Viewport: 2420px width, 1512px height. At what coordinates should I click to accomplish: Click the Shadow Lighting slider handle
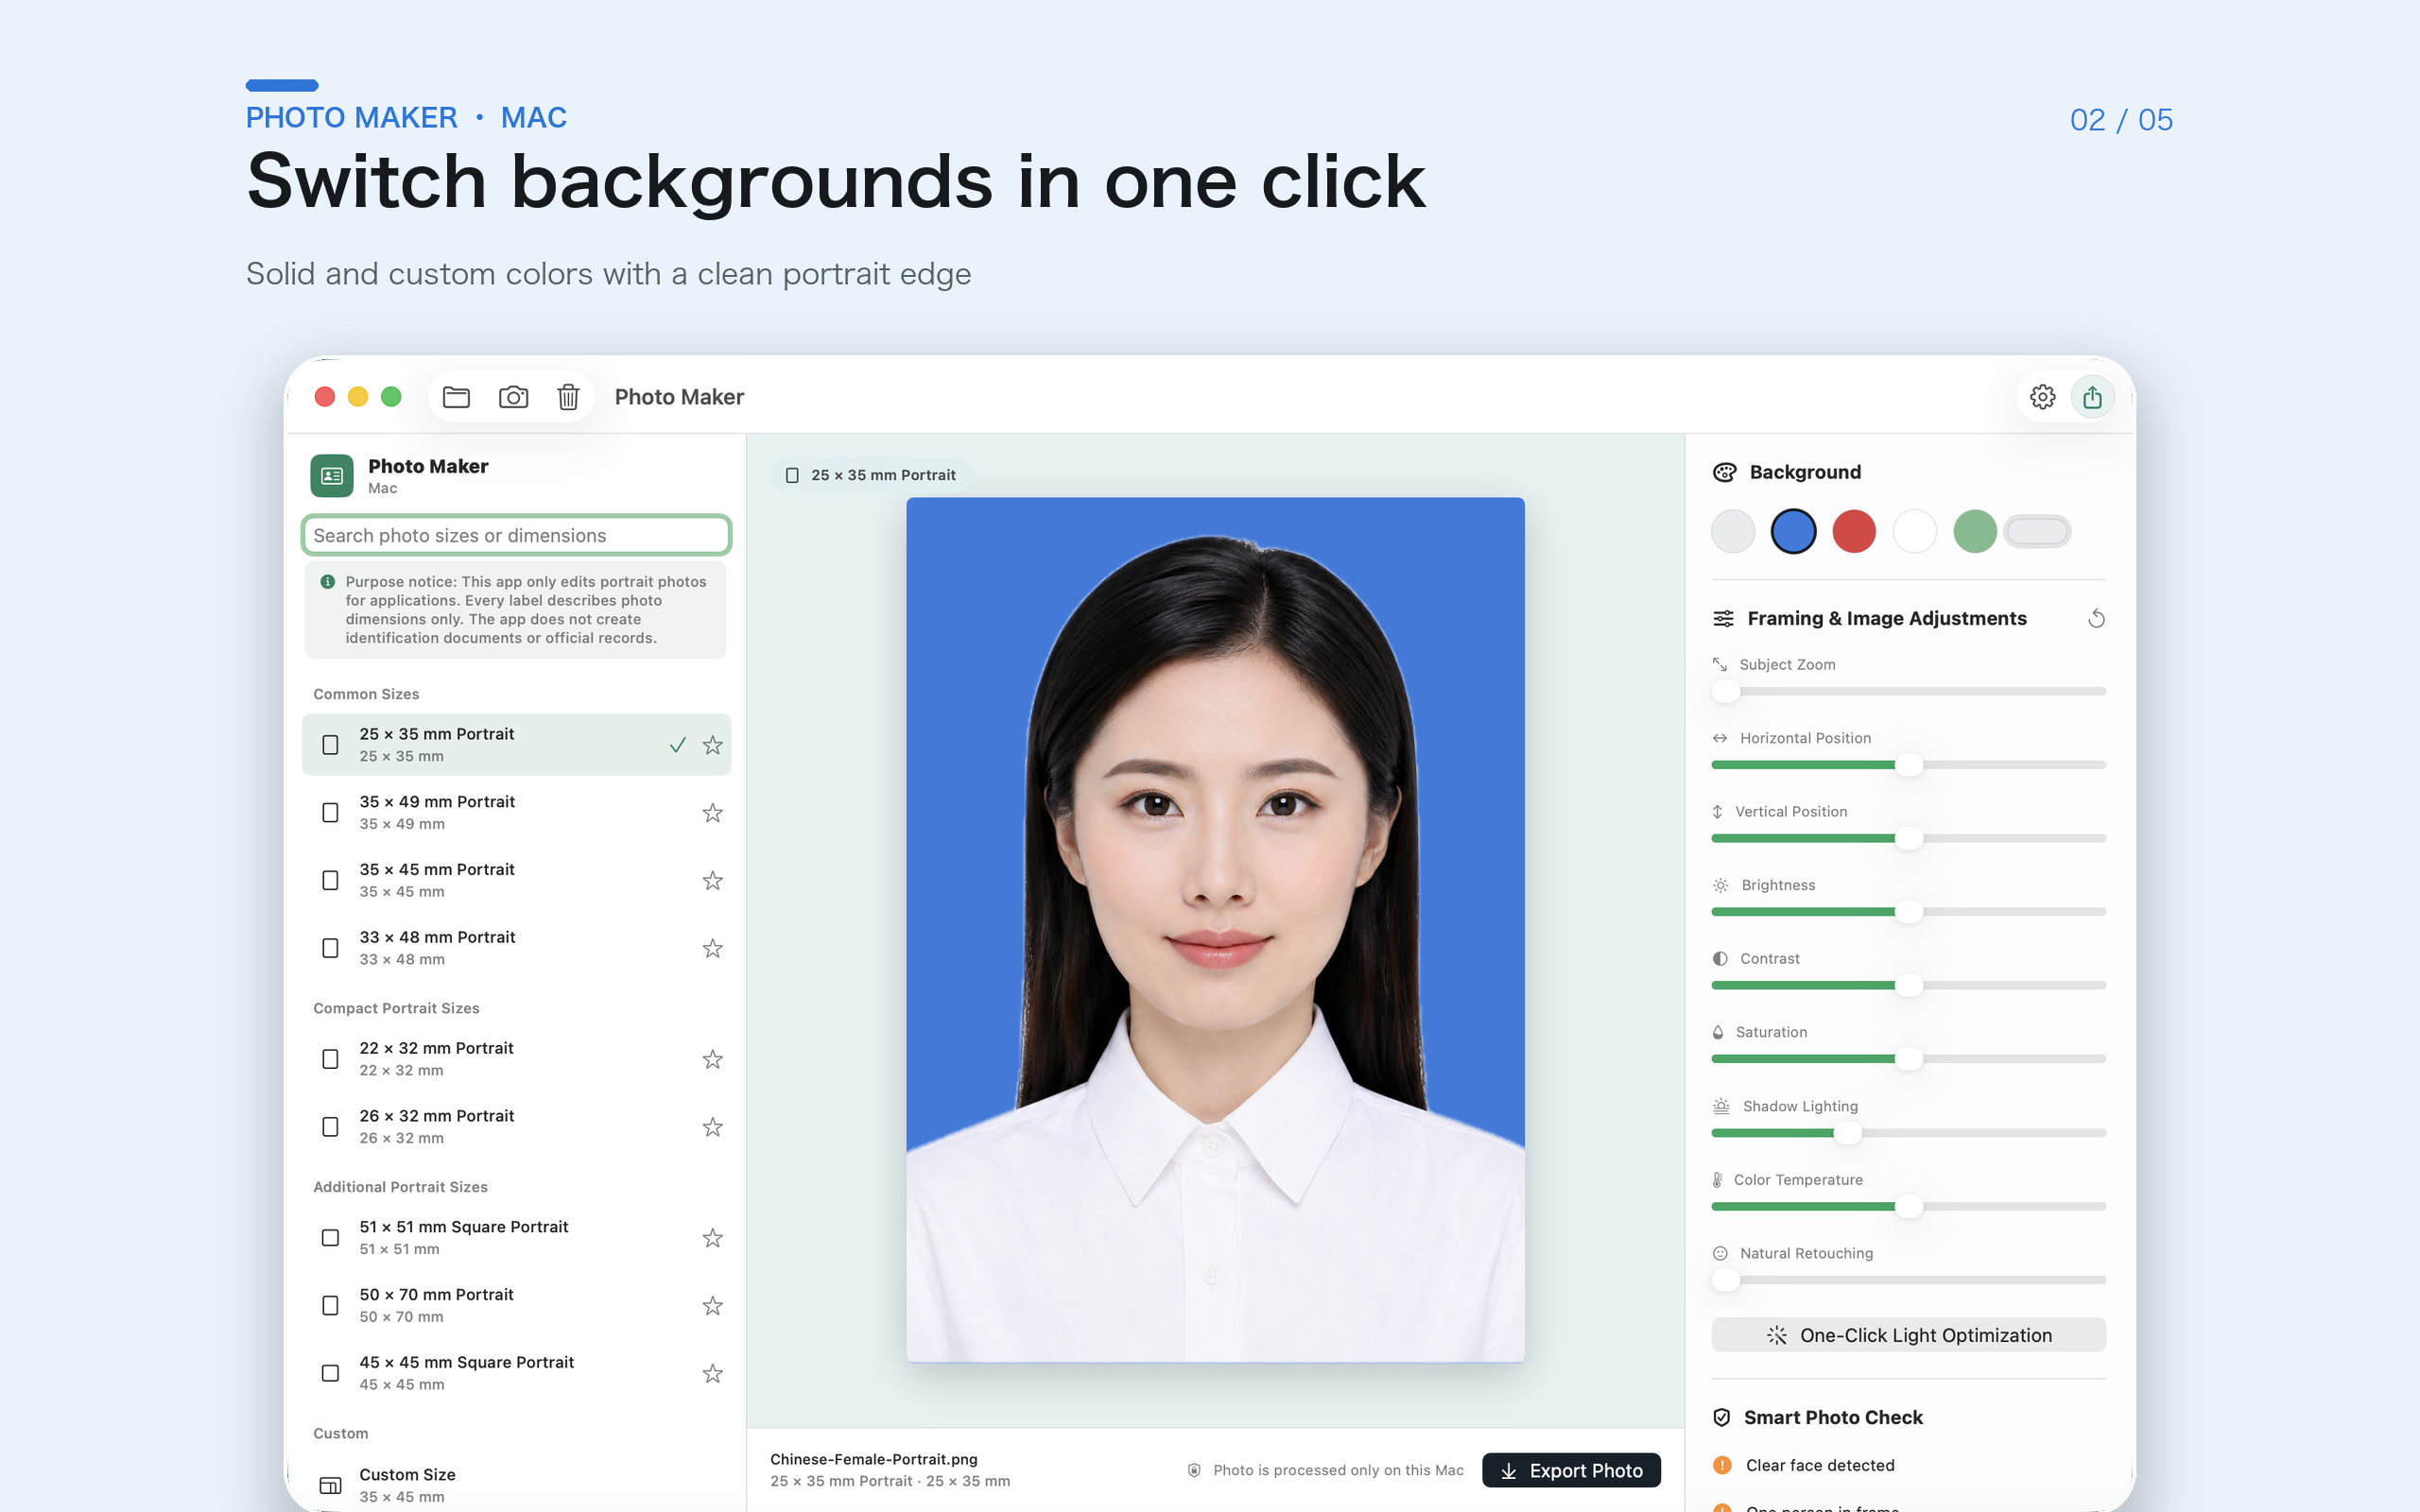click(x=1848, y=1133)
